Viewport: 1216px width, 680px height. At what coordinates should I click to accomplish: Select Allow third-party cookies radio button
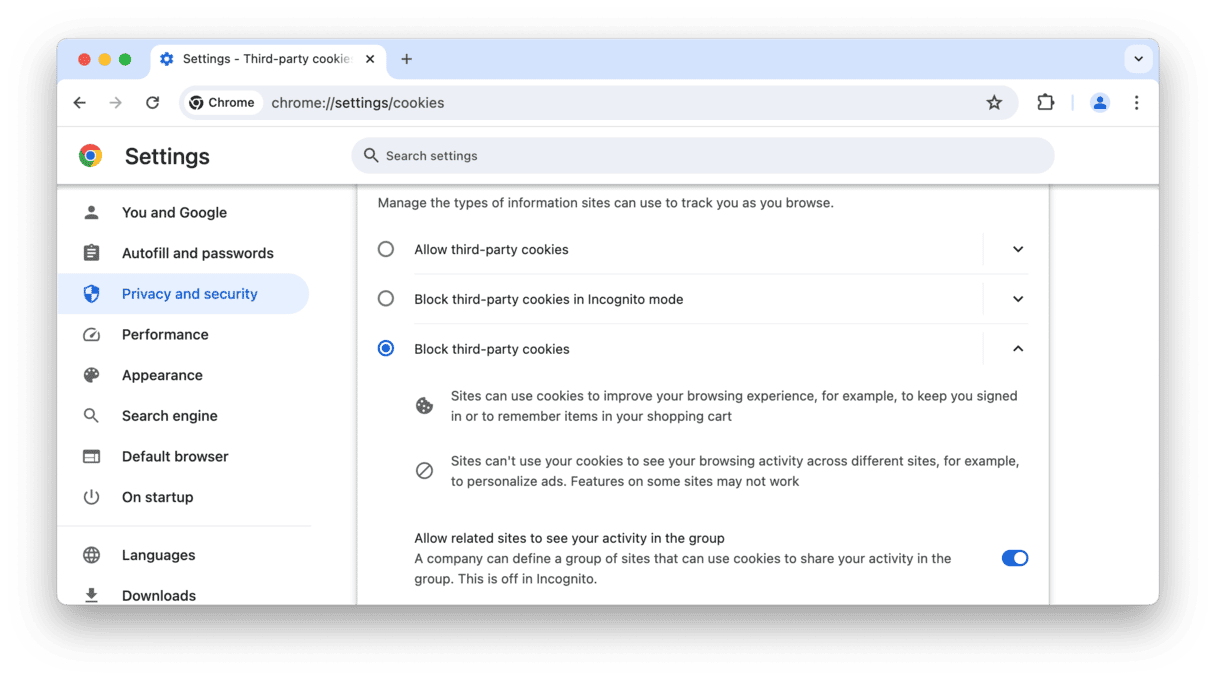(386, 249)
